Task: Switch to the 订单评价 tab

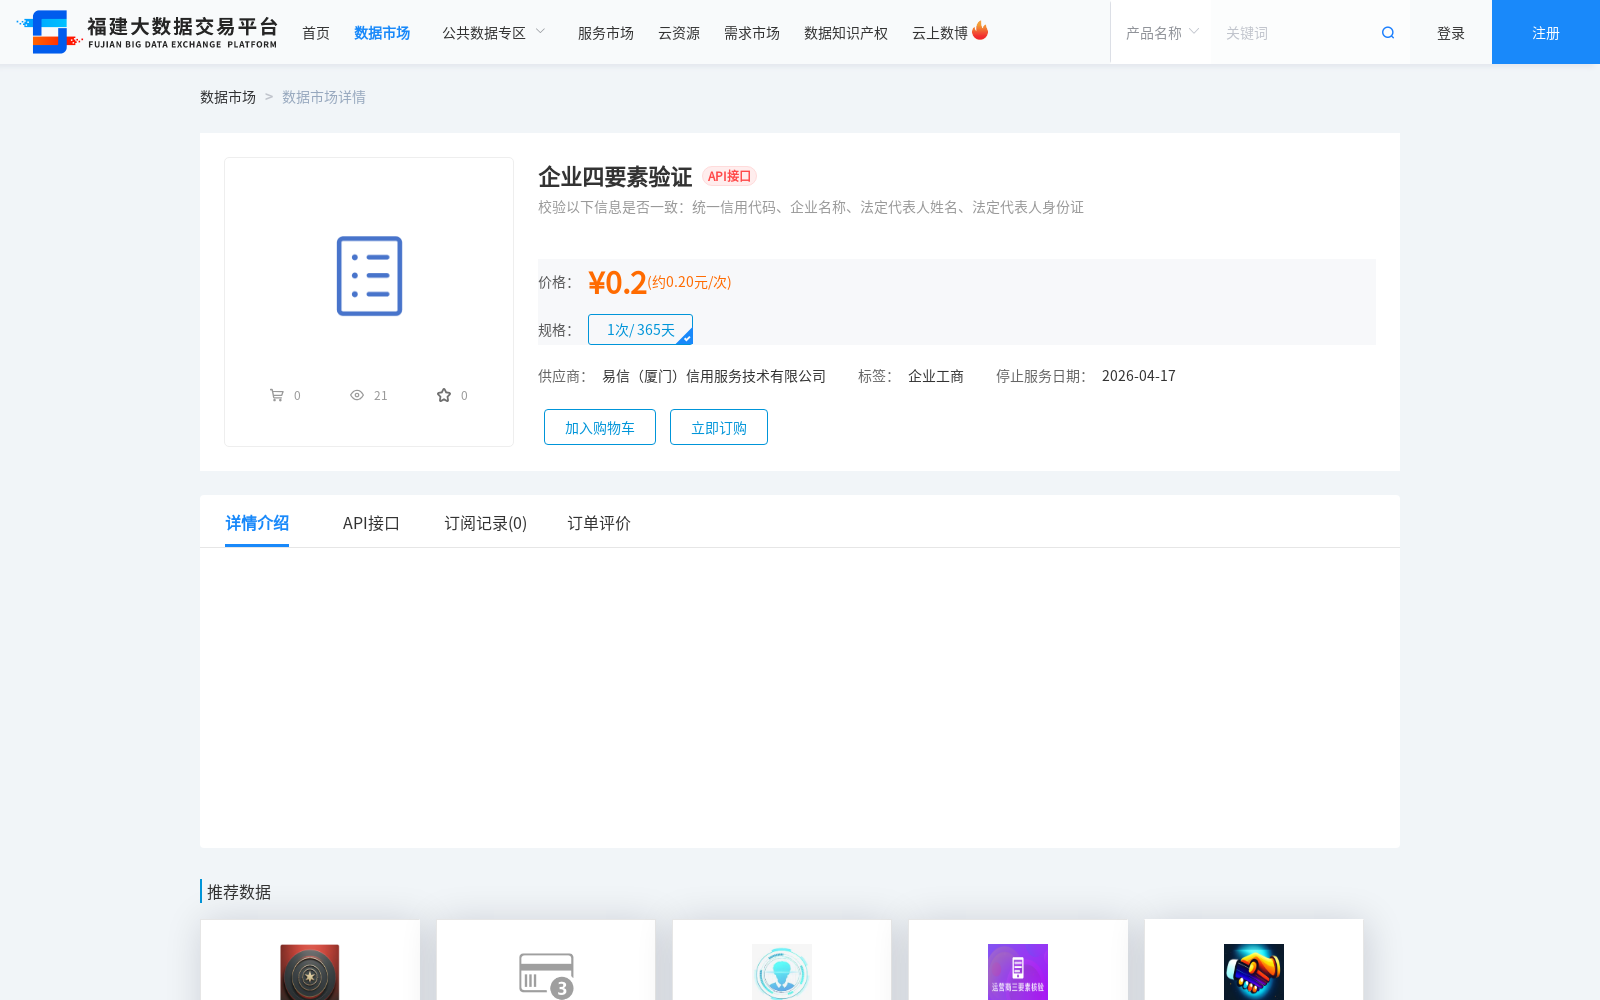Action: [x=599, y=523]
